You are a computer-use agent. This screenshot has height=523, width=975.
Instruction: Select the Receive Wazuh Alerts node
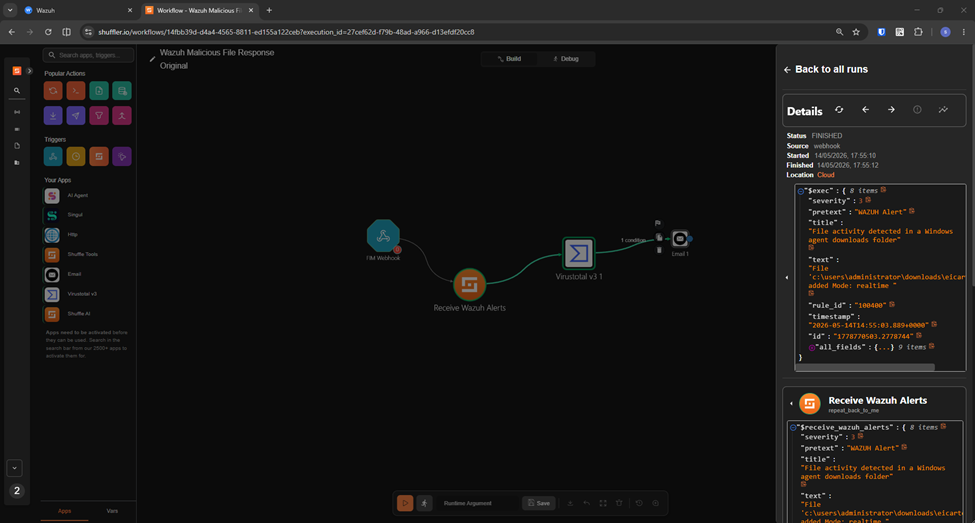[x=469, y=284]
